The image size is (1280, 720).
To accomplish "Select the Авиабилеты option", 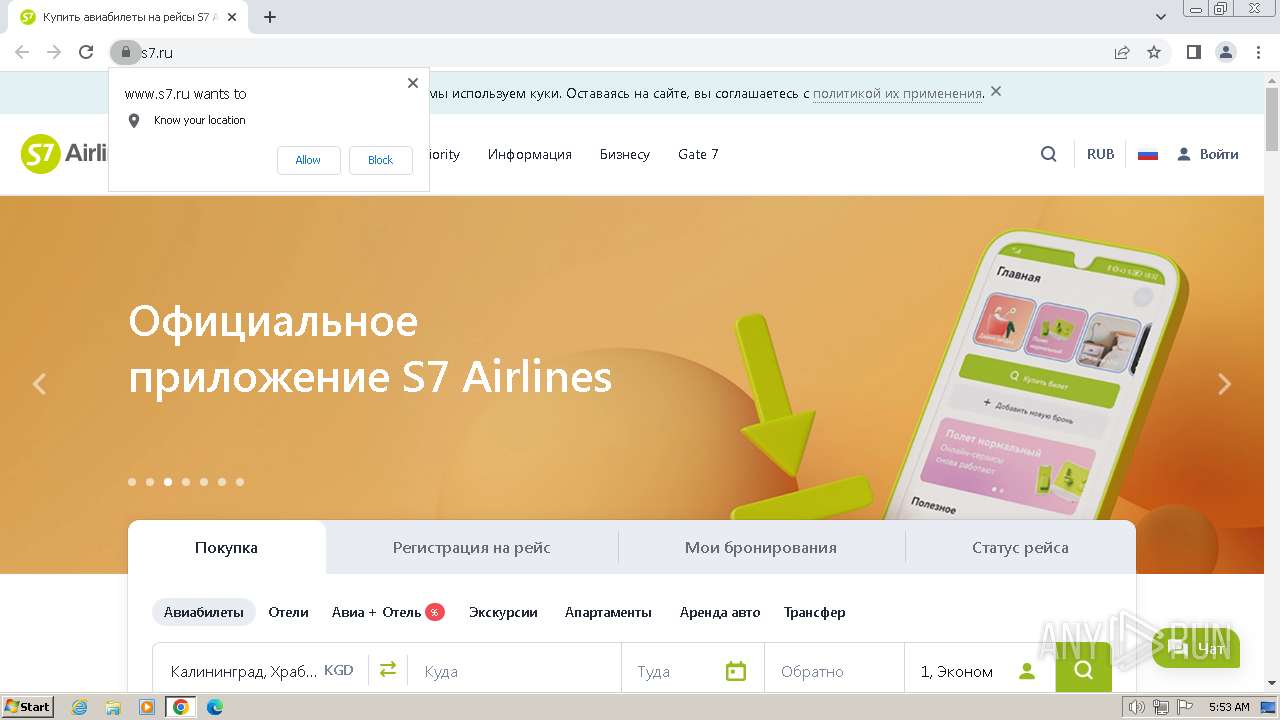I will [204, 612].
